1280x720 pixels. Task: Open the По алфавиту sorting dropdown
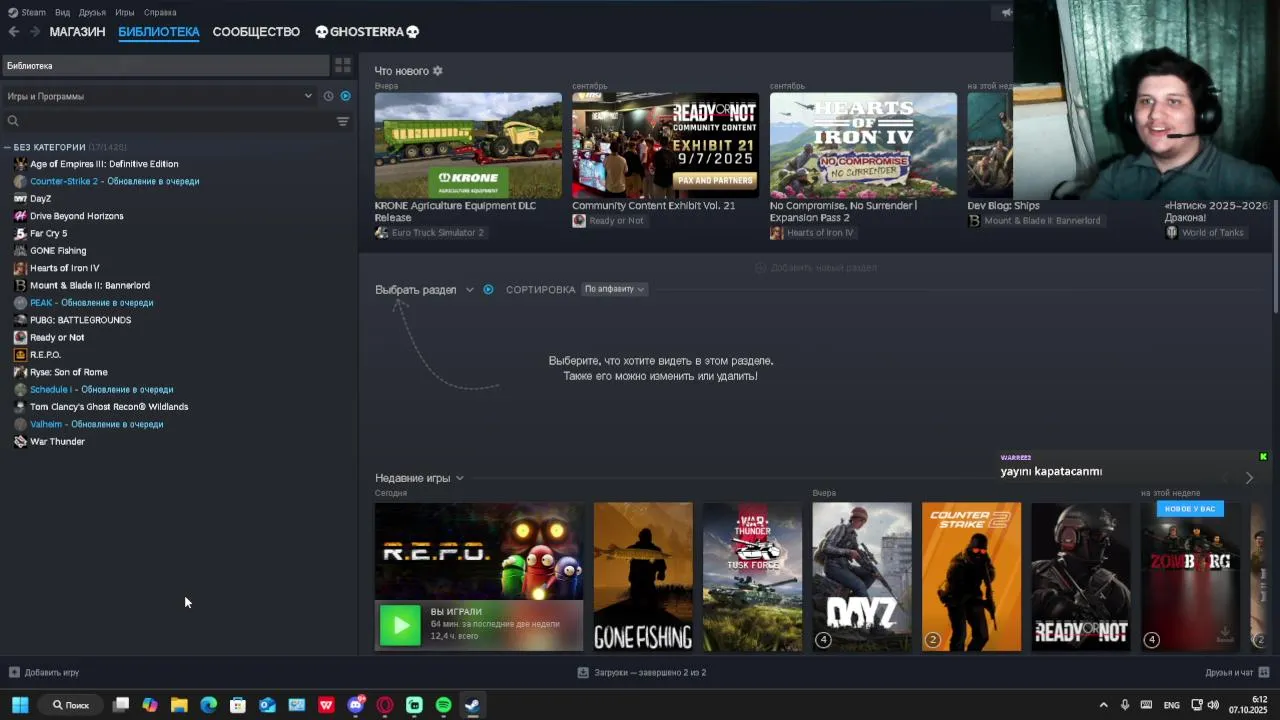(x=614, y=289)
